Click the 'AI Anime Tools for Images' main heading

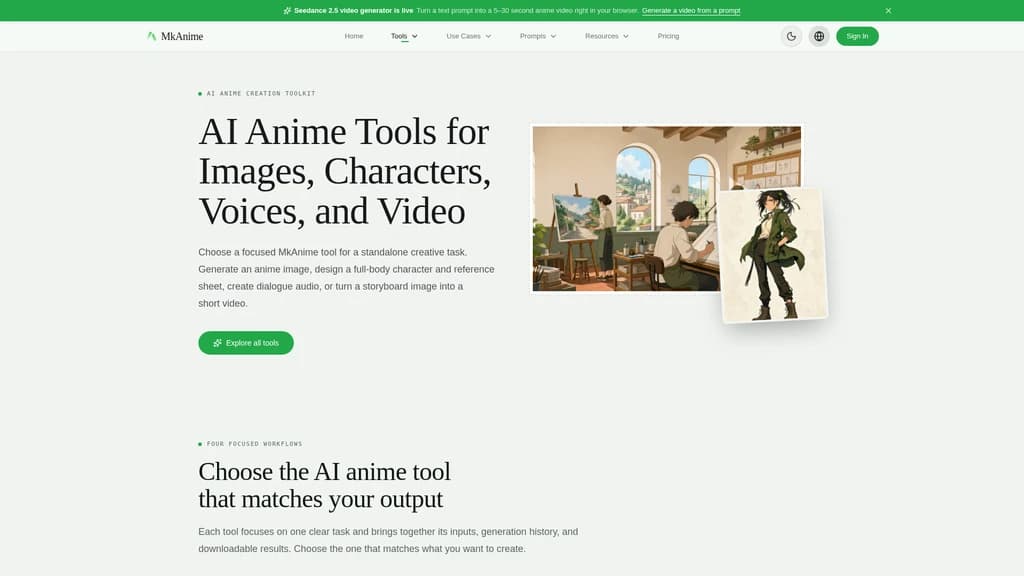tap(344, 171)
